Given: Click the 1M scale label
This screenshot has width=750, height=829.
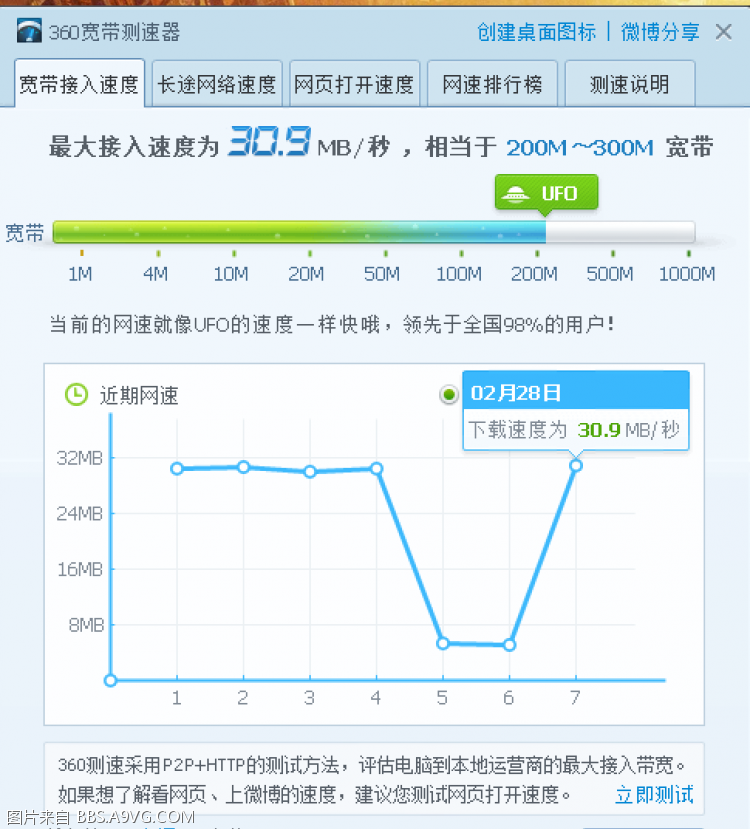Looking at the screenshot, I should coord(80,274).
